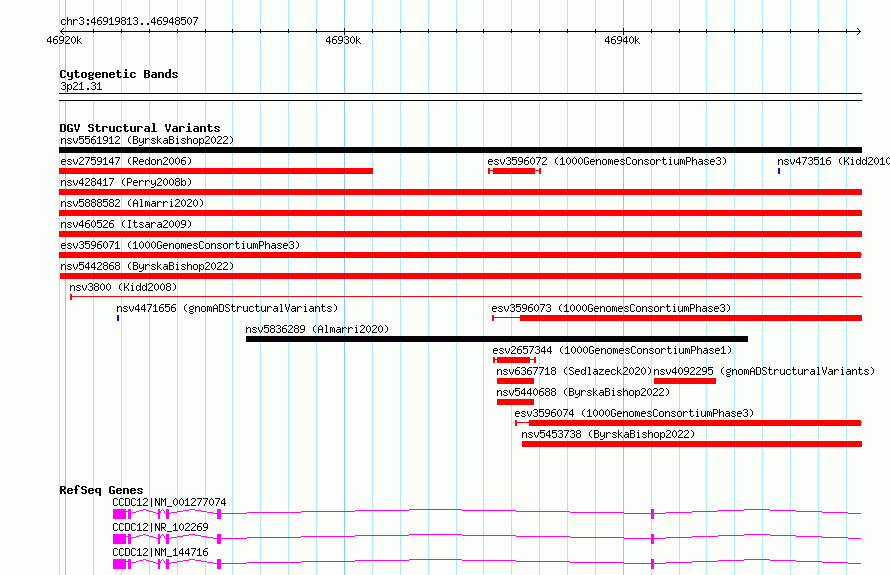Click the 3p21.31 band label
This screenshot has width=890, height=575.
coord(81,86)
